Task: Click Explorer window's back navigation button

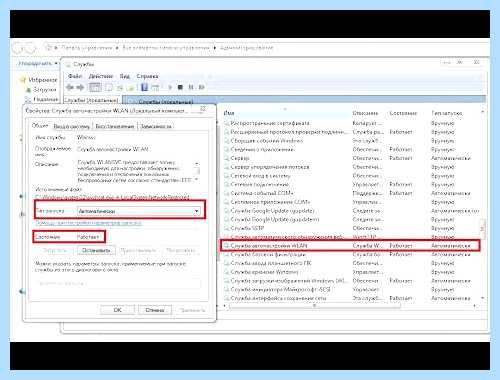Action: pos(18,48)
